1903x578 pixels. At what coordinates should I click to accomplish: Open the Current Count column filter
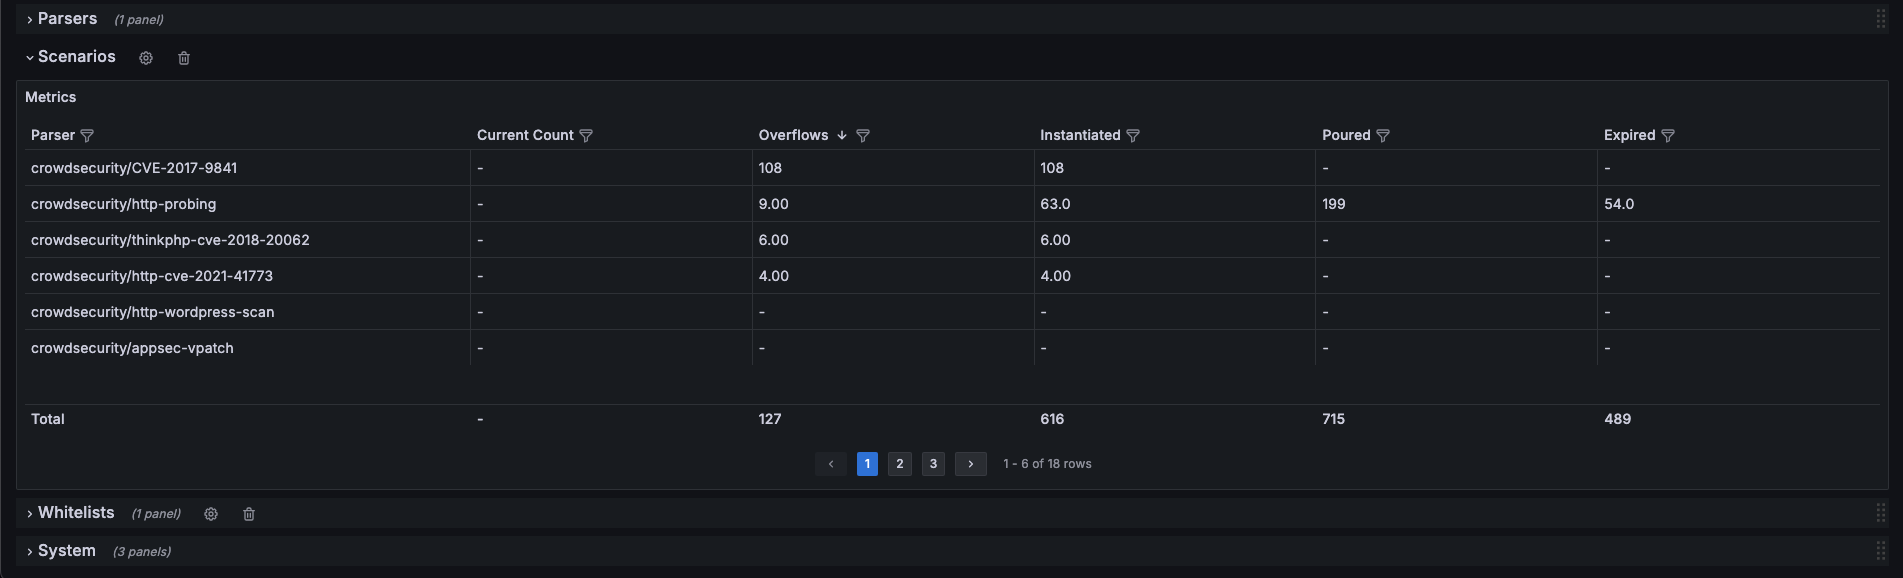(x=586, y=136)
